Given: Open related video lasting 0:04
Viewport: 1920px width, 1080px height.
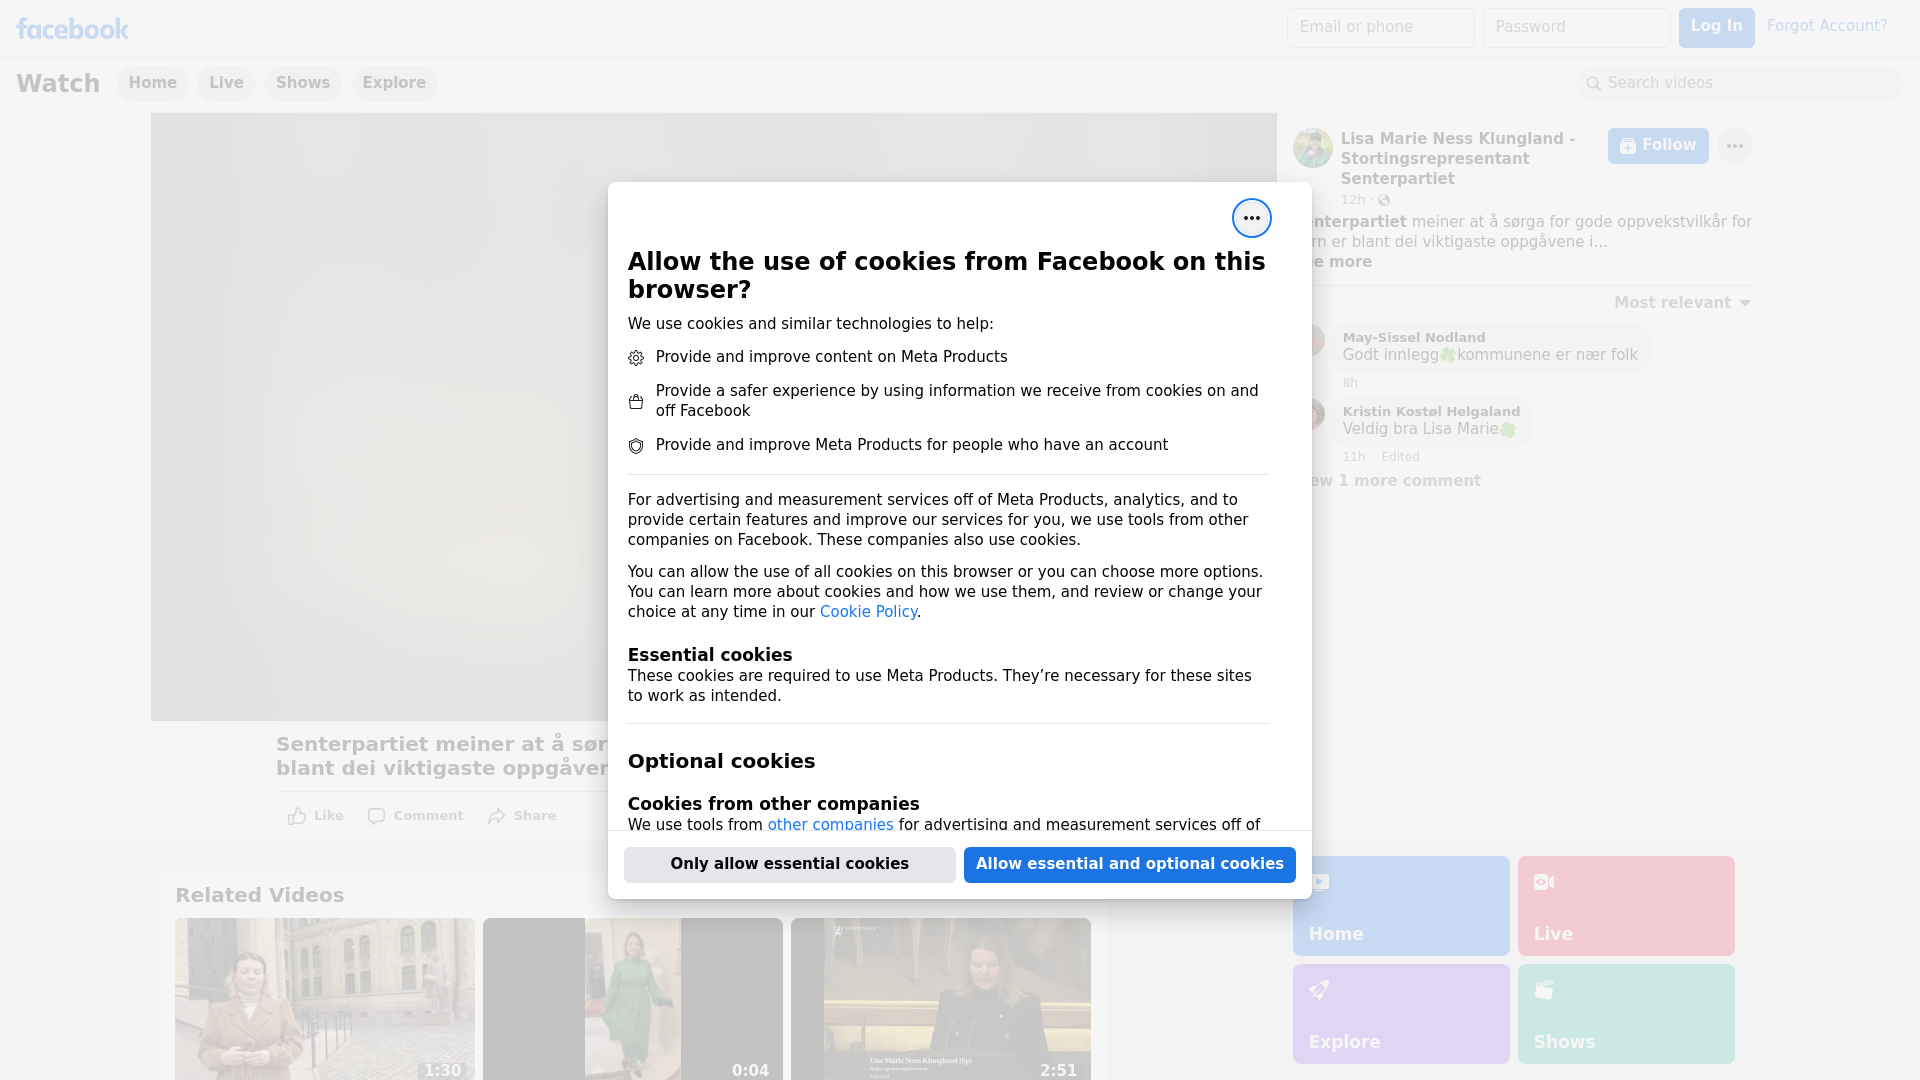Looking at the screenshot, I should pos(632,999).
